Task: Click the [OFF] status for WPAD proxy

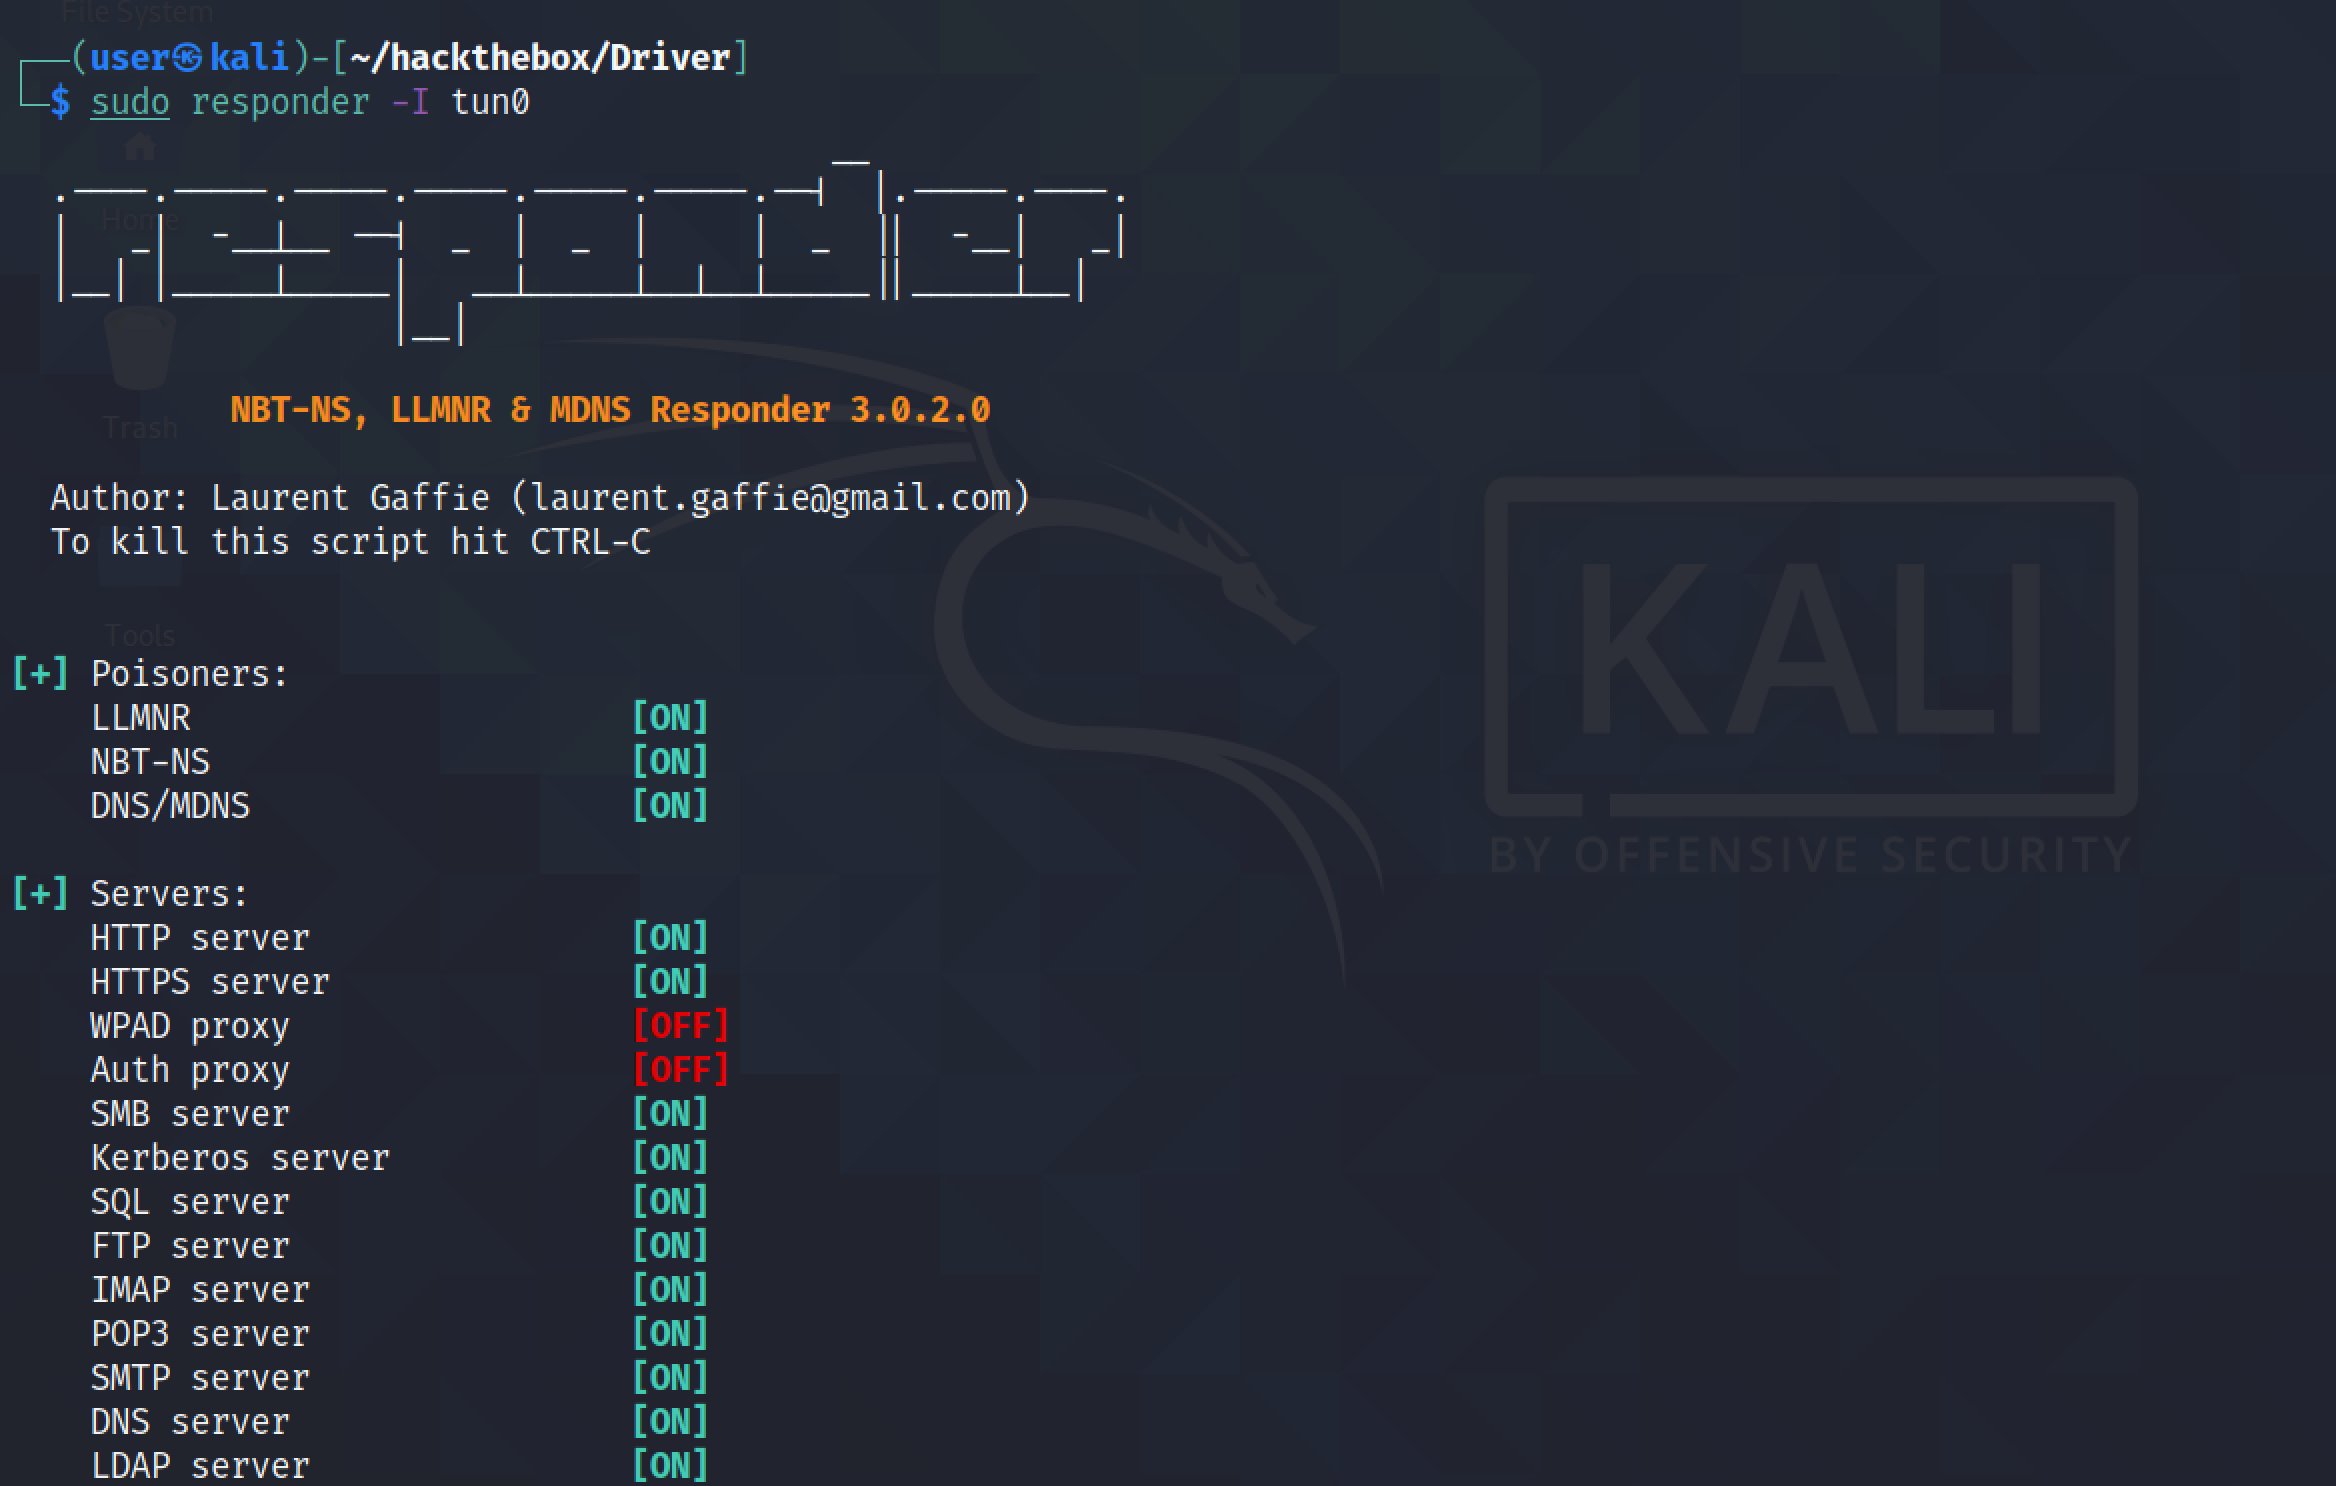Action: pyautogui.click(x=680, y=1025)
